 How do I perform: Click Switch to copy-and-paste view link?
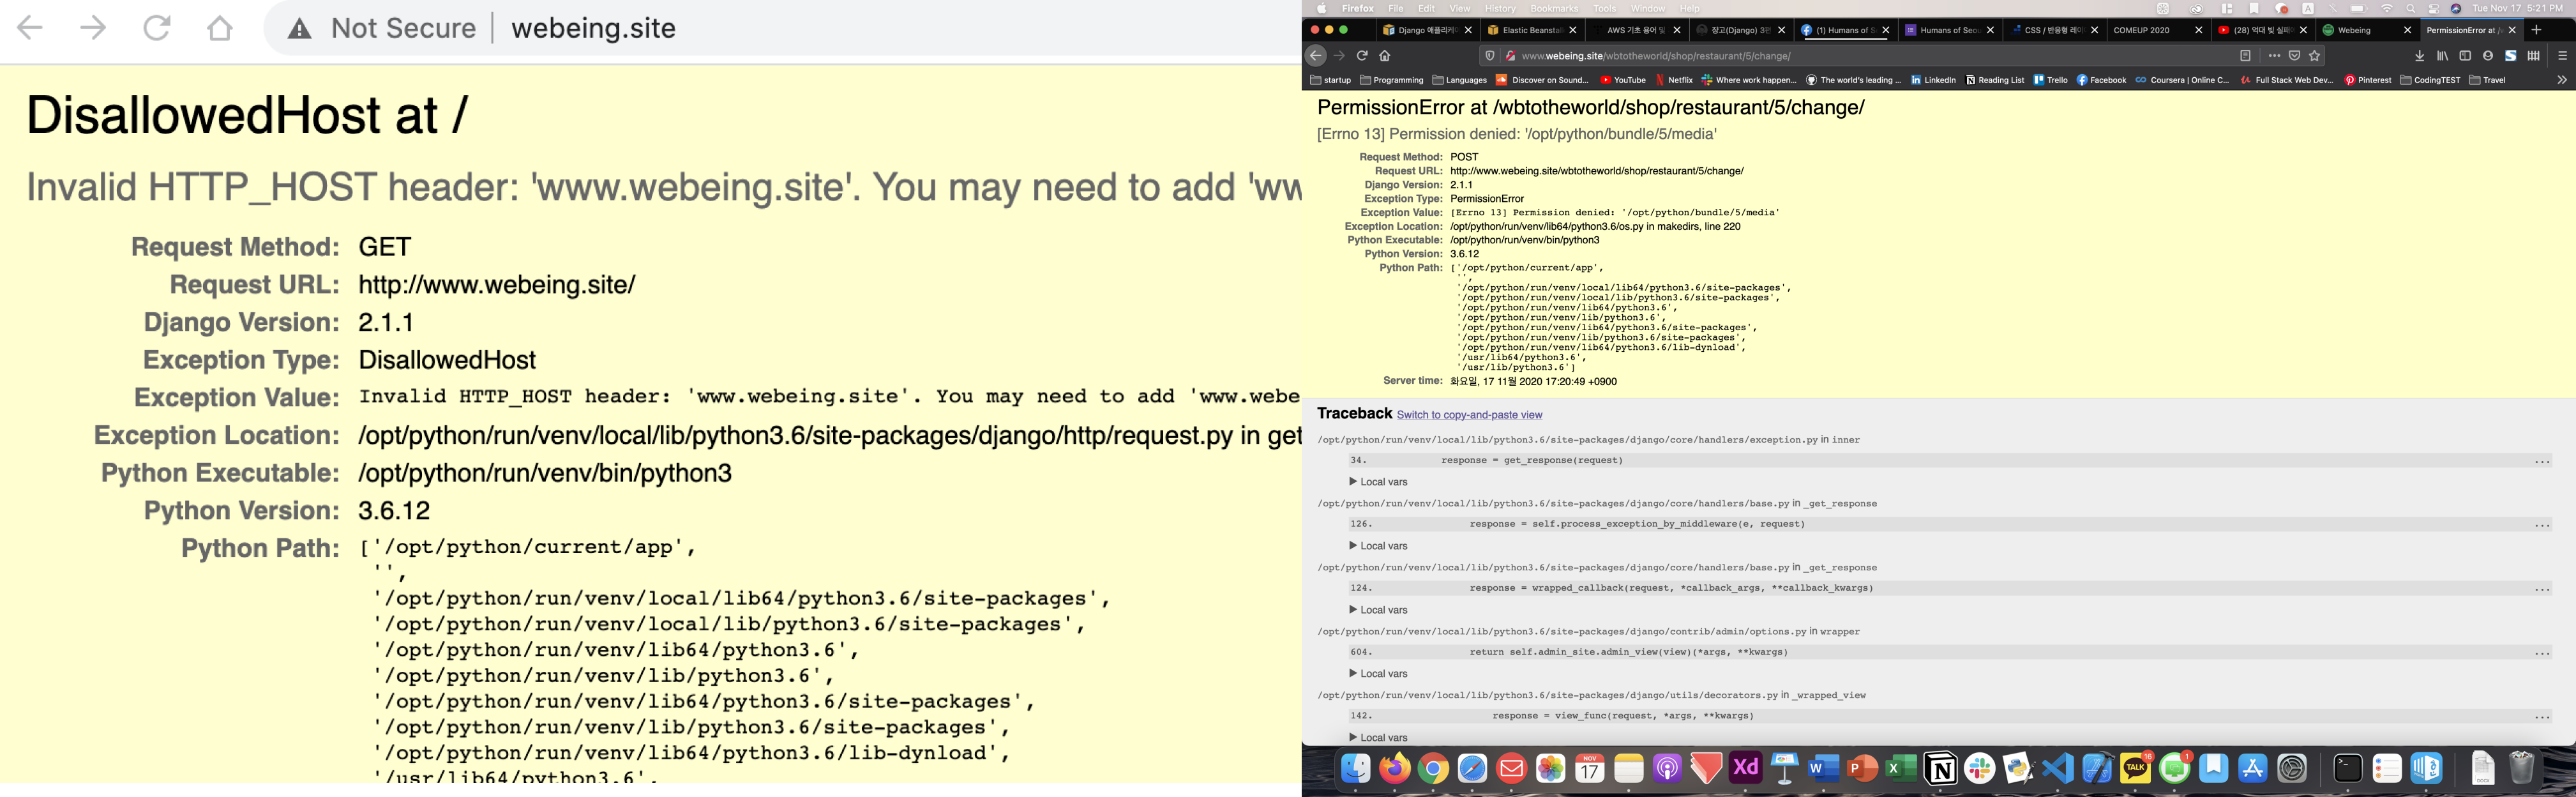1469,415
